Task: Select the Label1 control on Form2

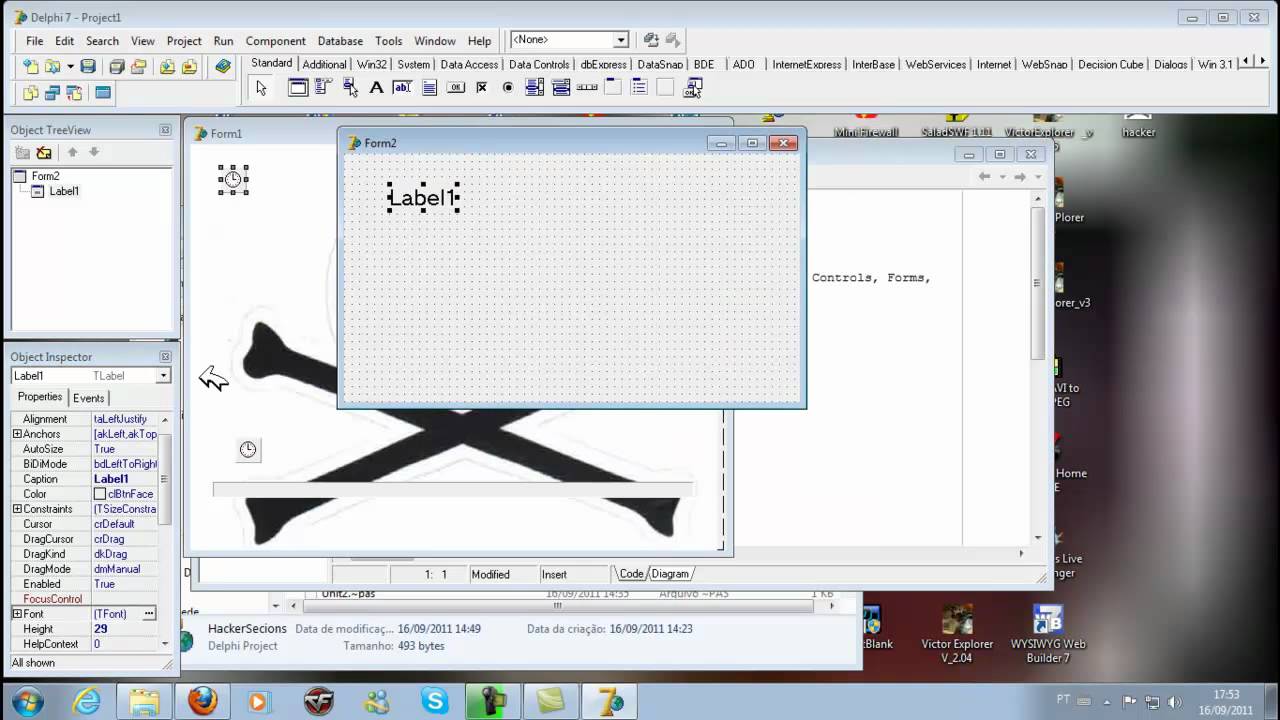Action: (x=423, y=198)
